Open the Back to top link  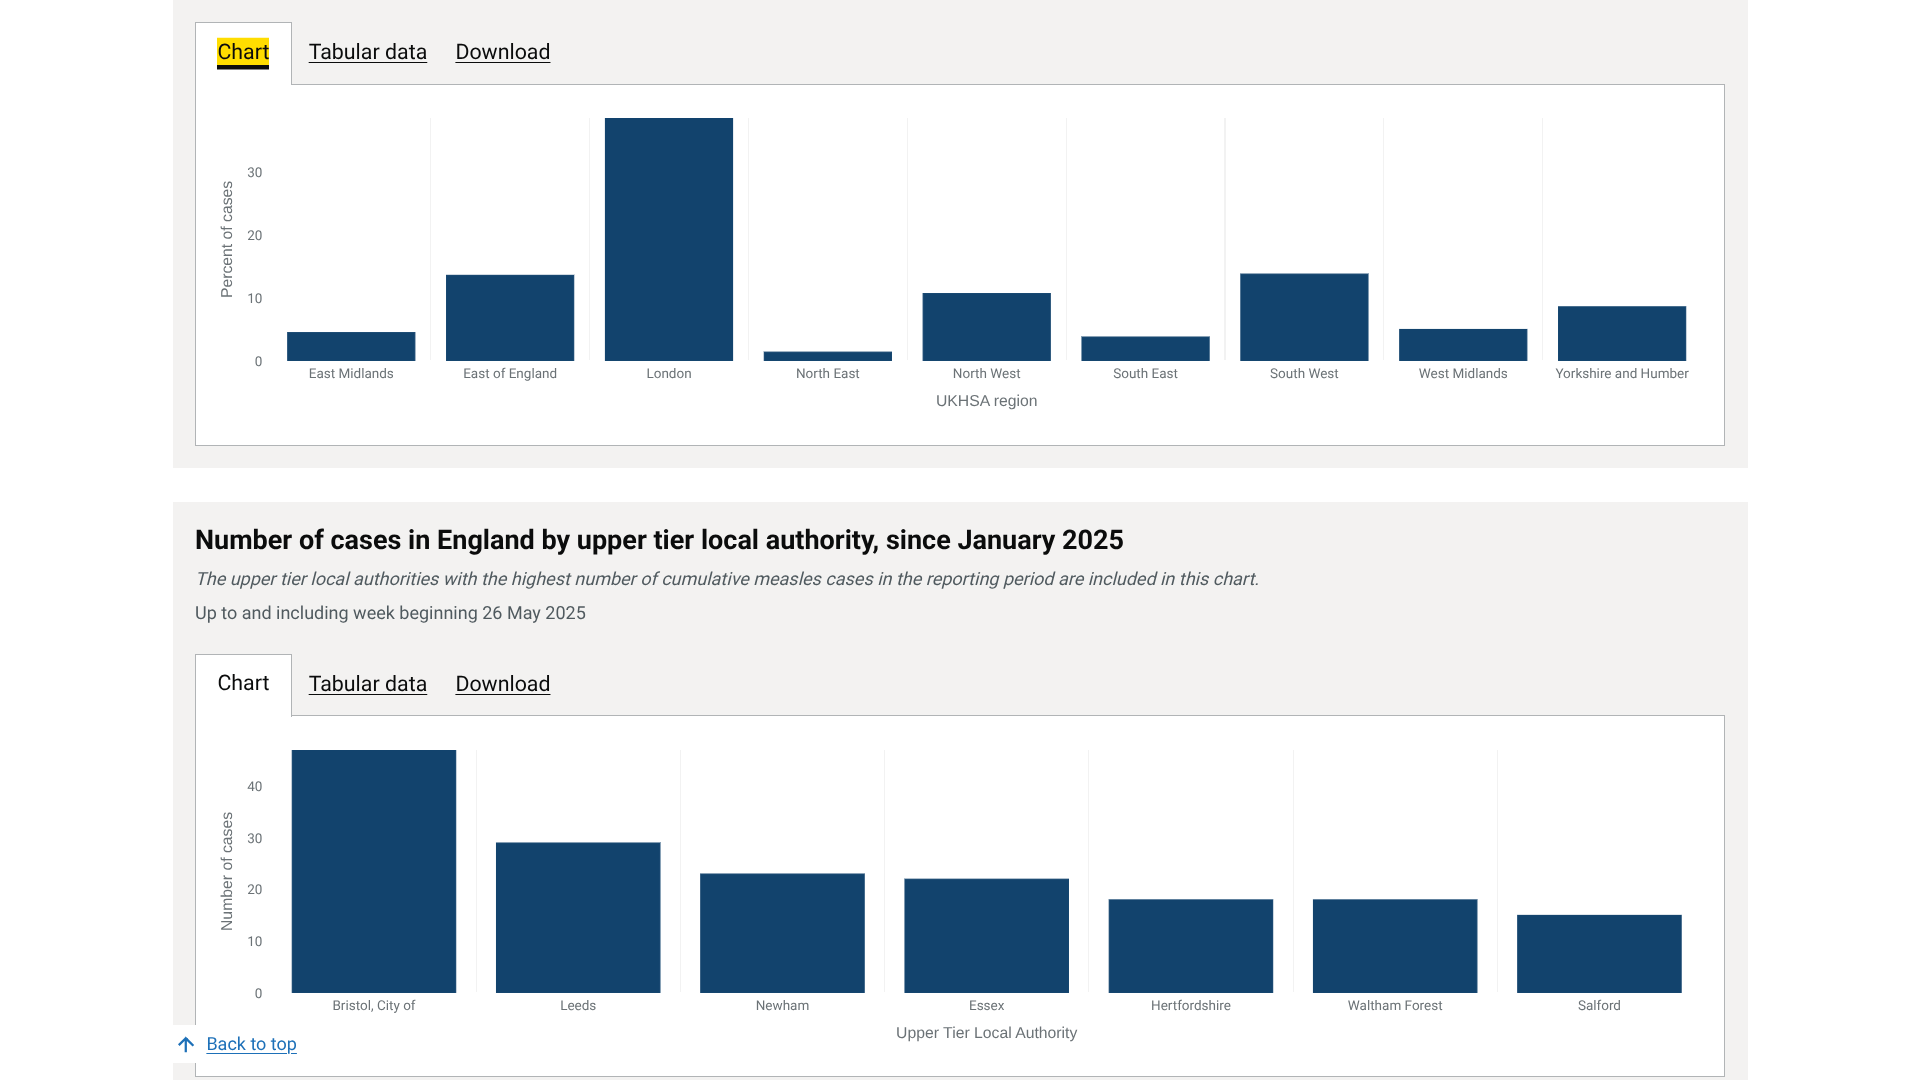click(x=251, y=1044)
